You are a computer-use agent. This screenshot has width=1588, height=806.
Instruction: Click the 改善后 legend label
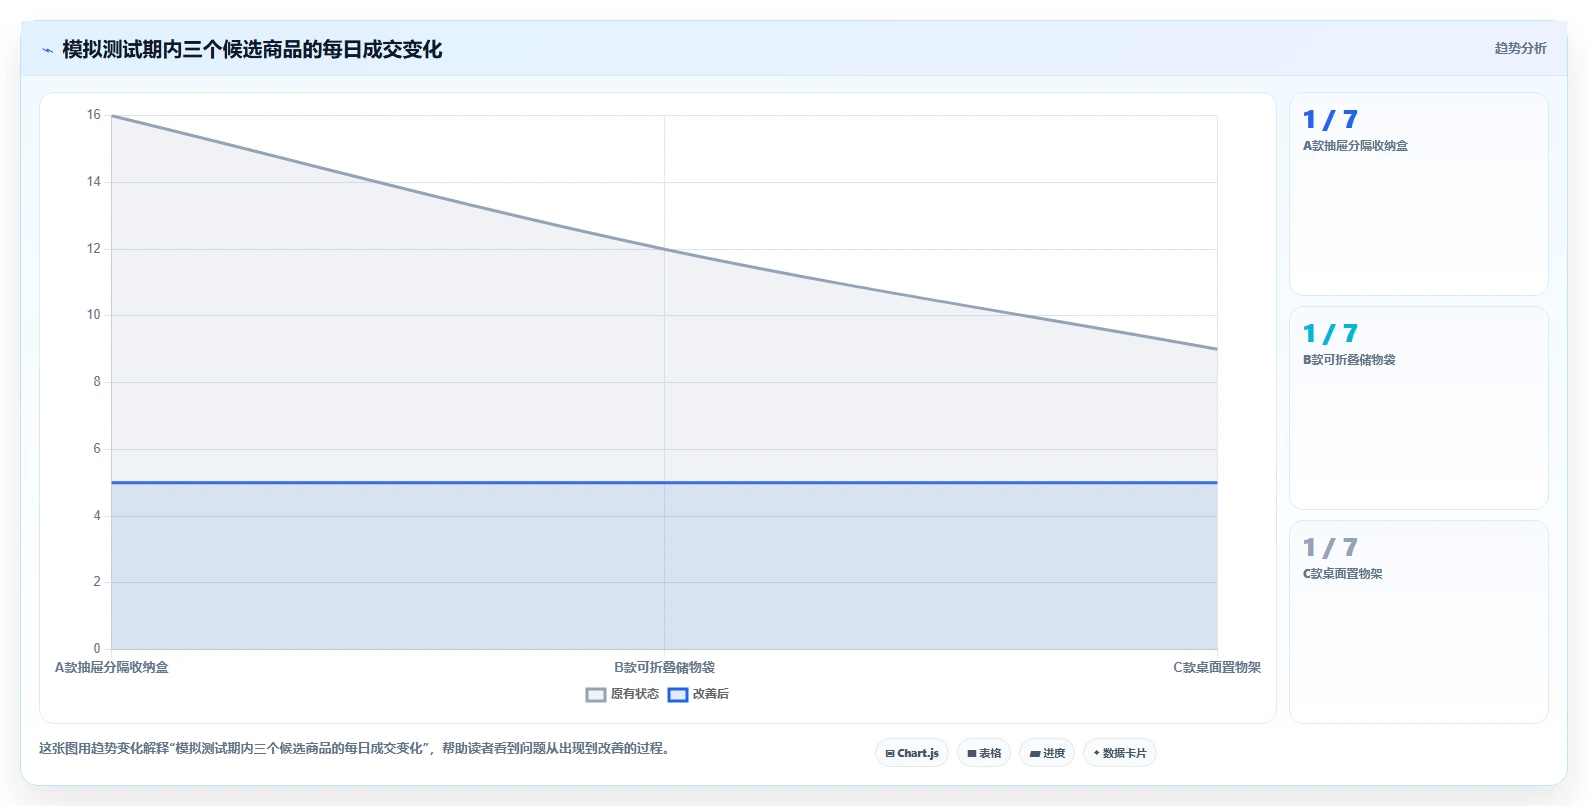point(711,694)
